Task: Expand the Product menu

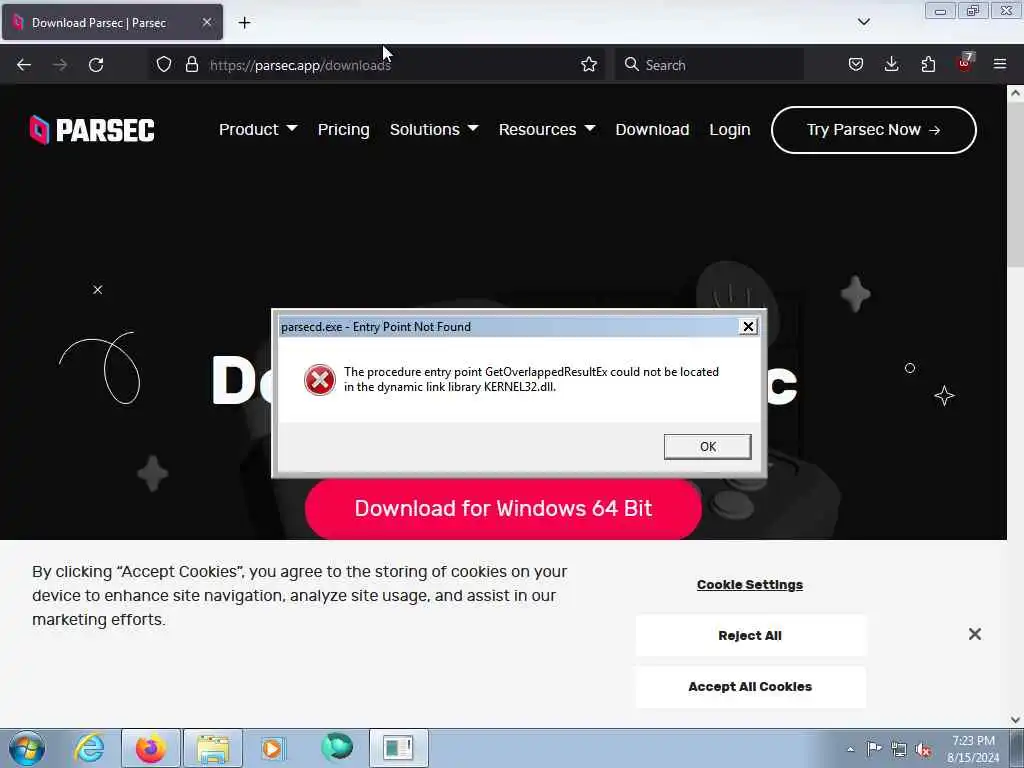Action: tap(258, 129)
